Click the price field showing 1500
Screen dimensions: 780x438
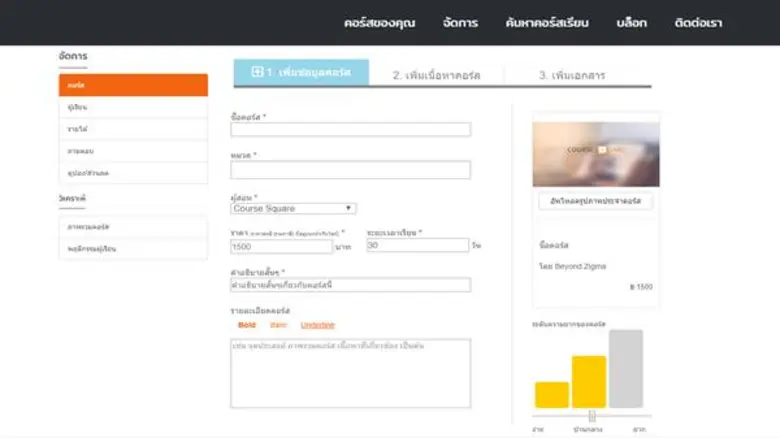click(281, 246)
